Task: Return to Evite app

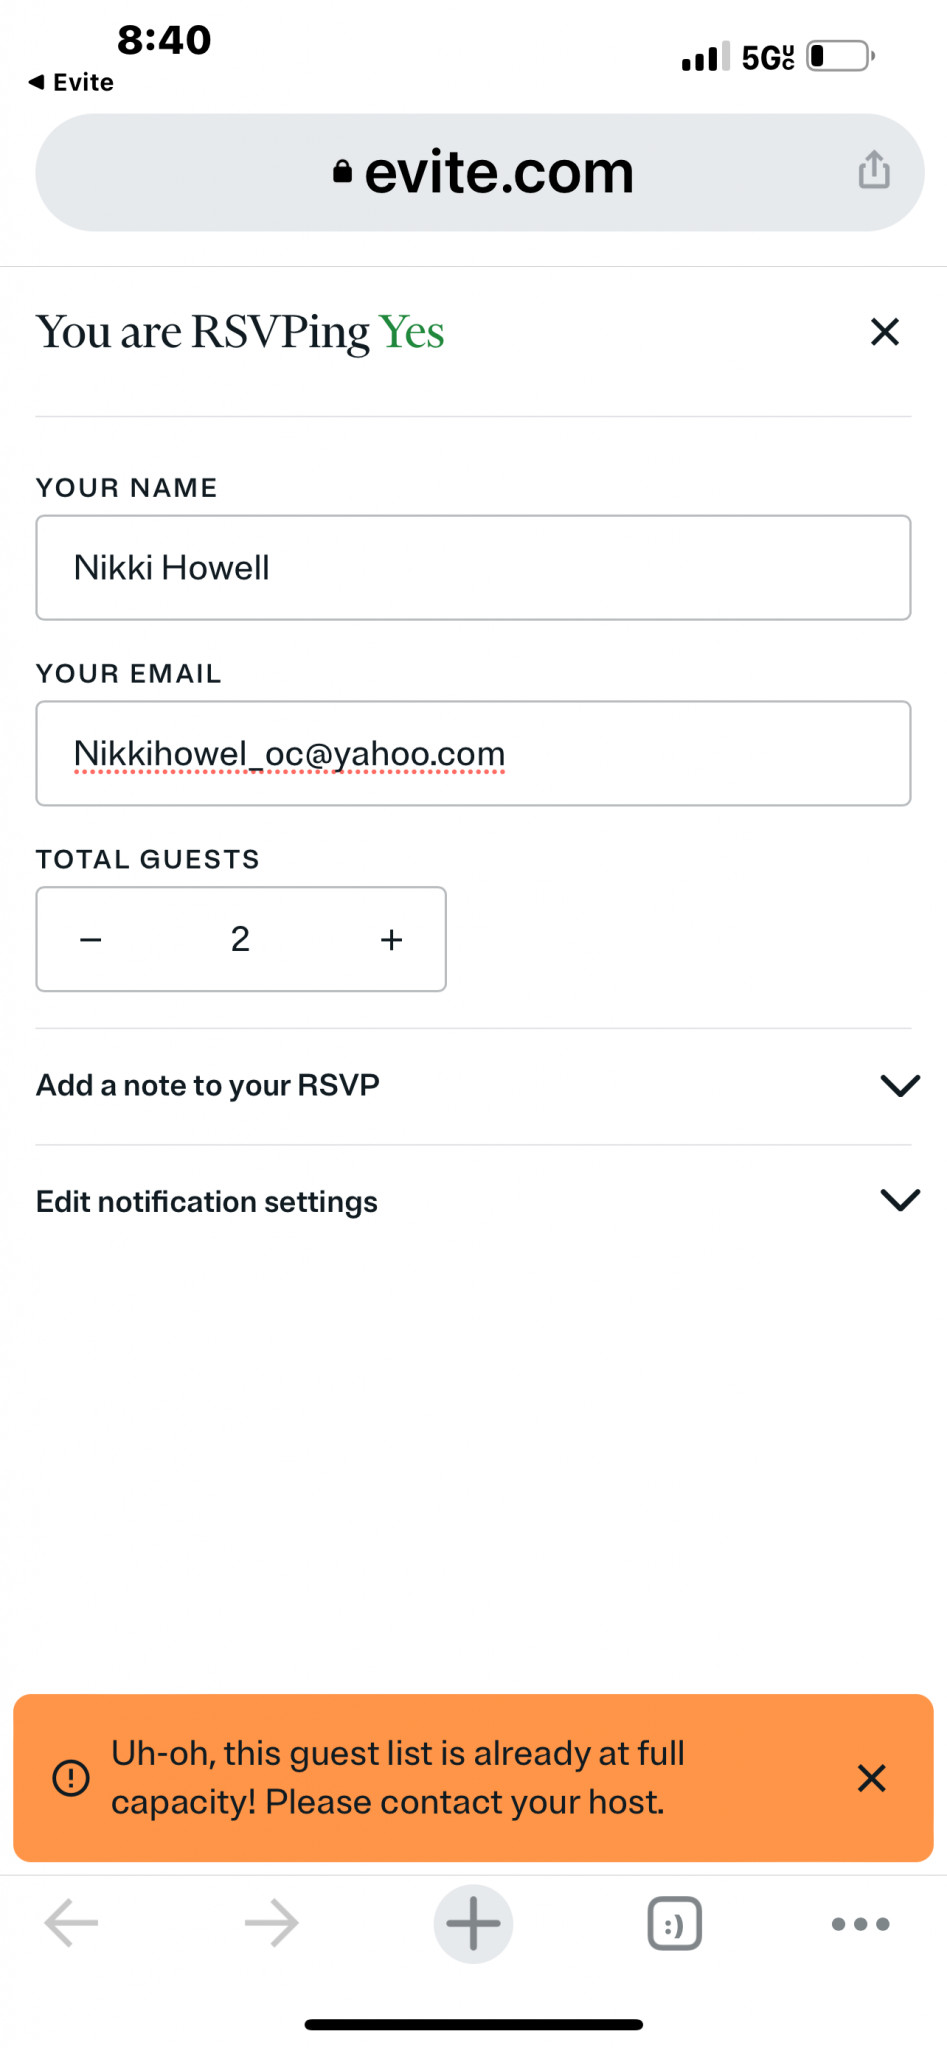Action: pos(71,82)
